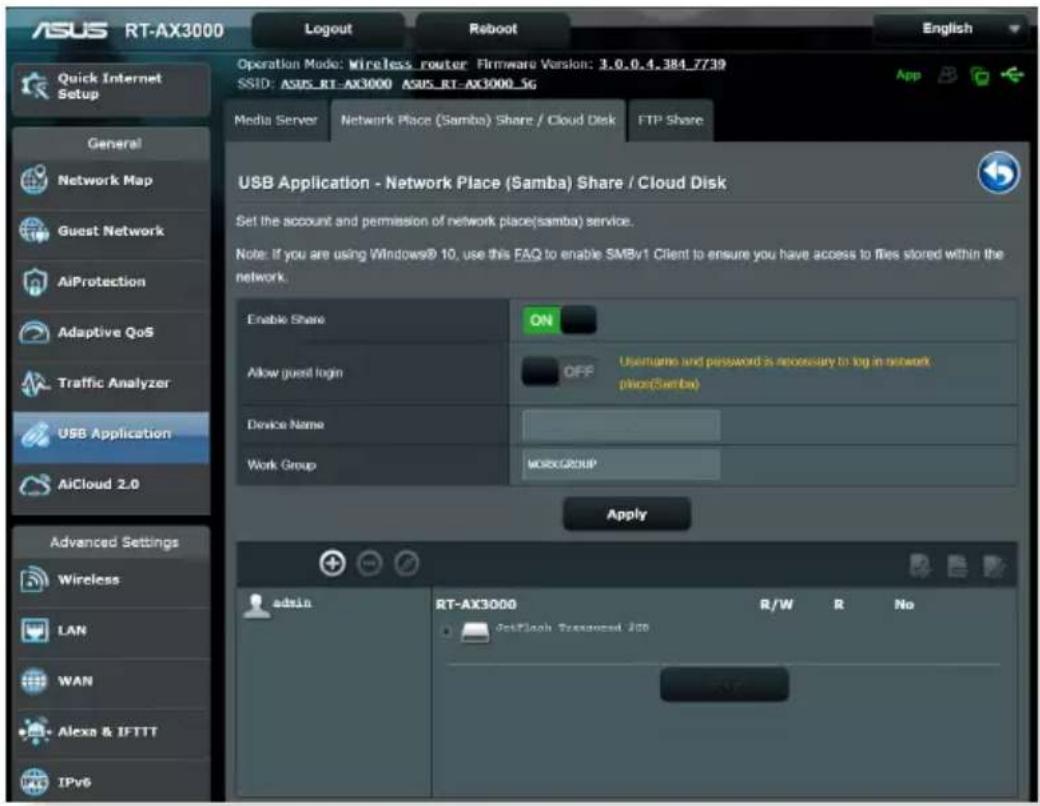Open the Guest Network page

tap(111, 231)
